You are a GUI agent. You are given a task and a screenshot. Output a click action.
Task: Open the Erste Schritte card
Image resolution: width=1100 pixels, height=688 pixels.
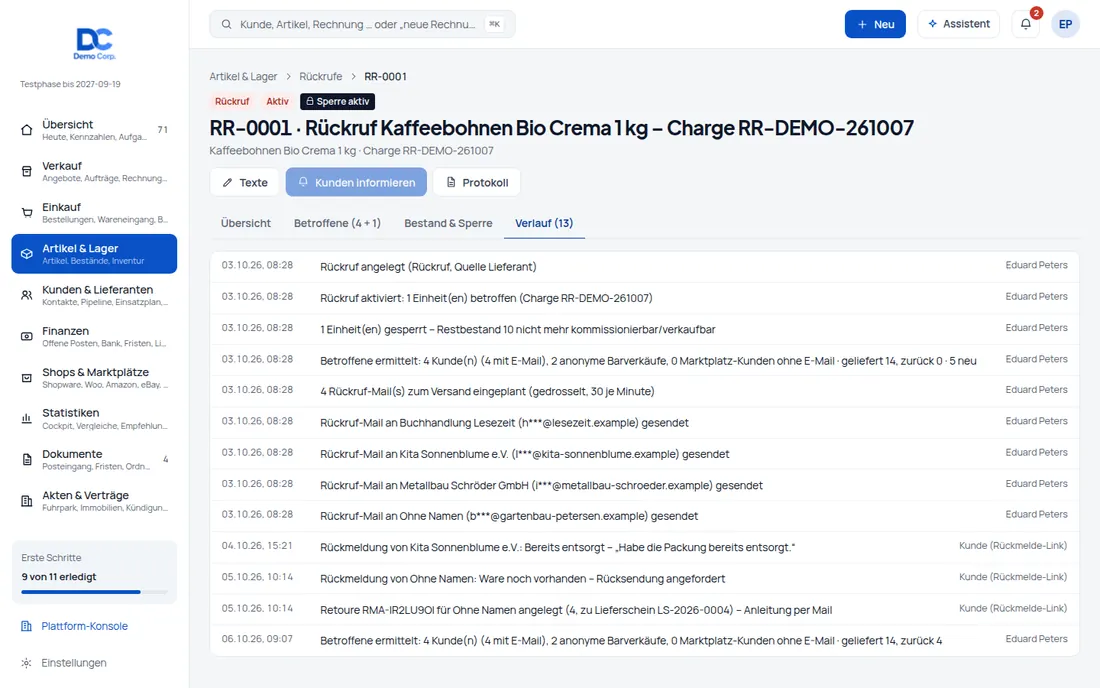tap(94, 572)
